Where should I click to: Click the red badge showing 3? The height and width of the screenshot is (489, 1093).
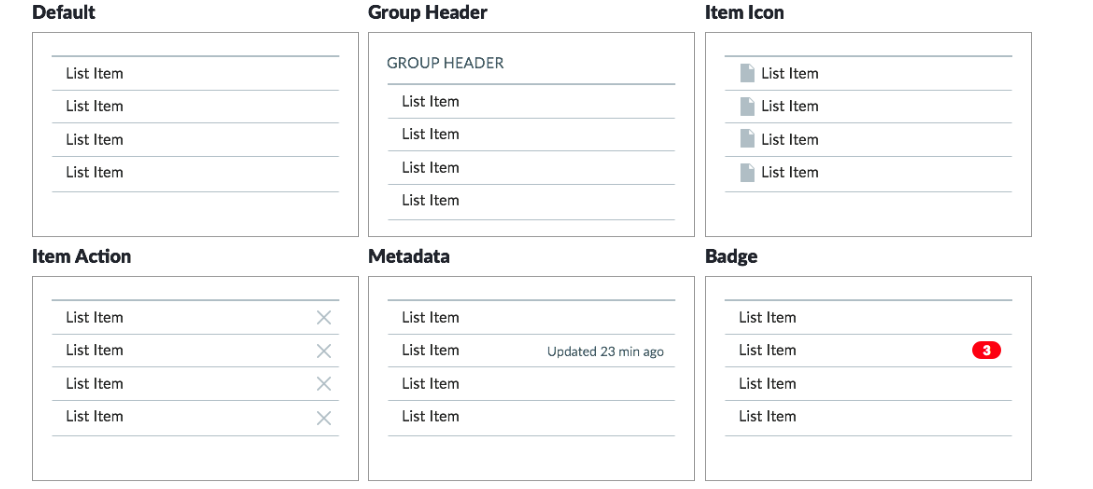[986, 350]
